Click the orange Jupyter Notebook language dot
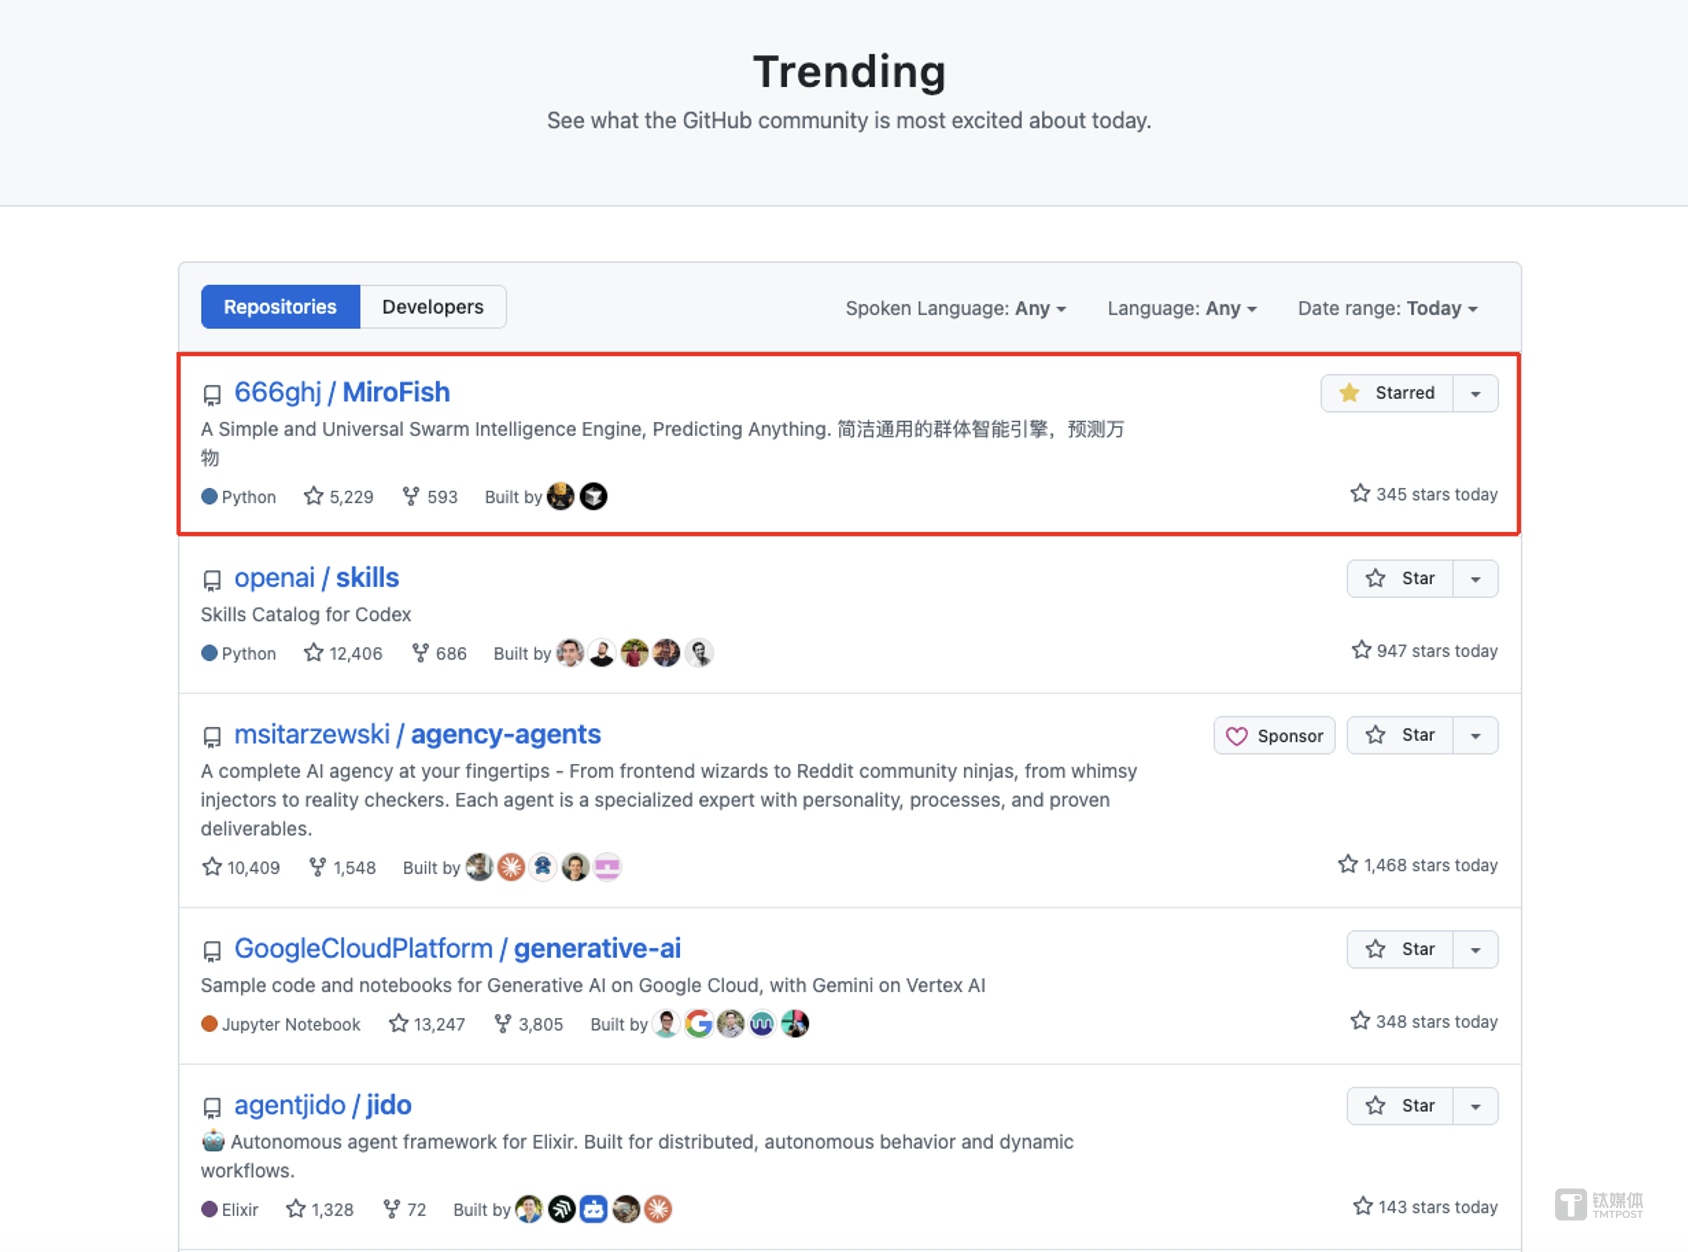 point(209,1023)
